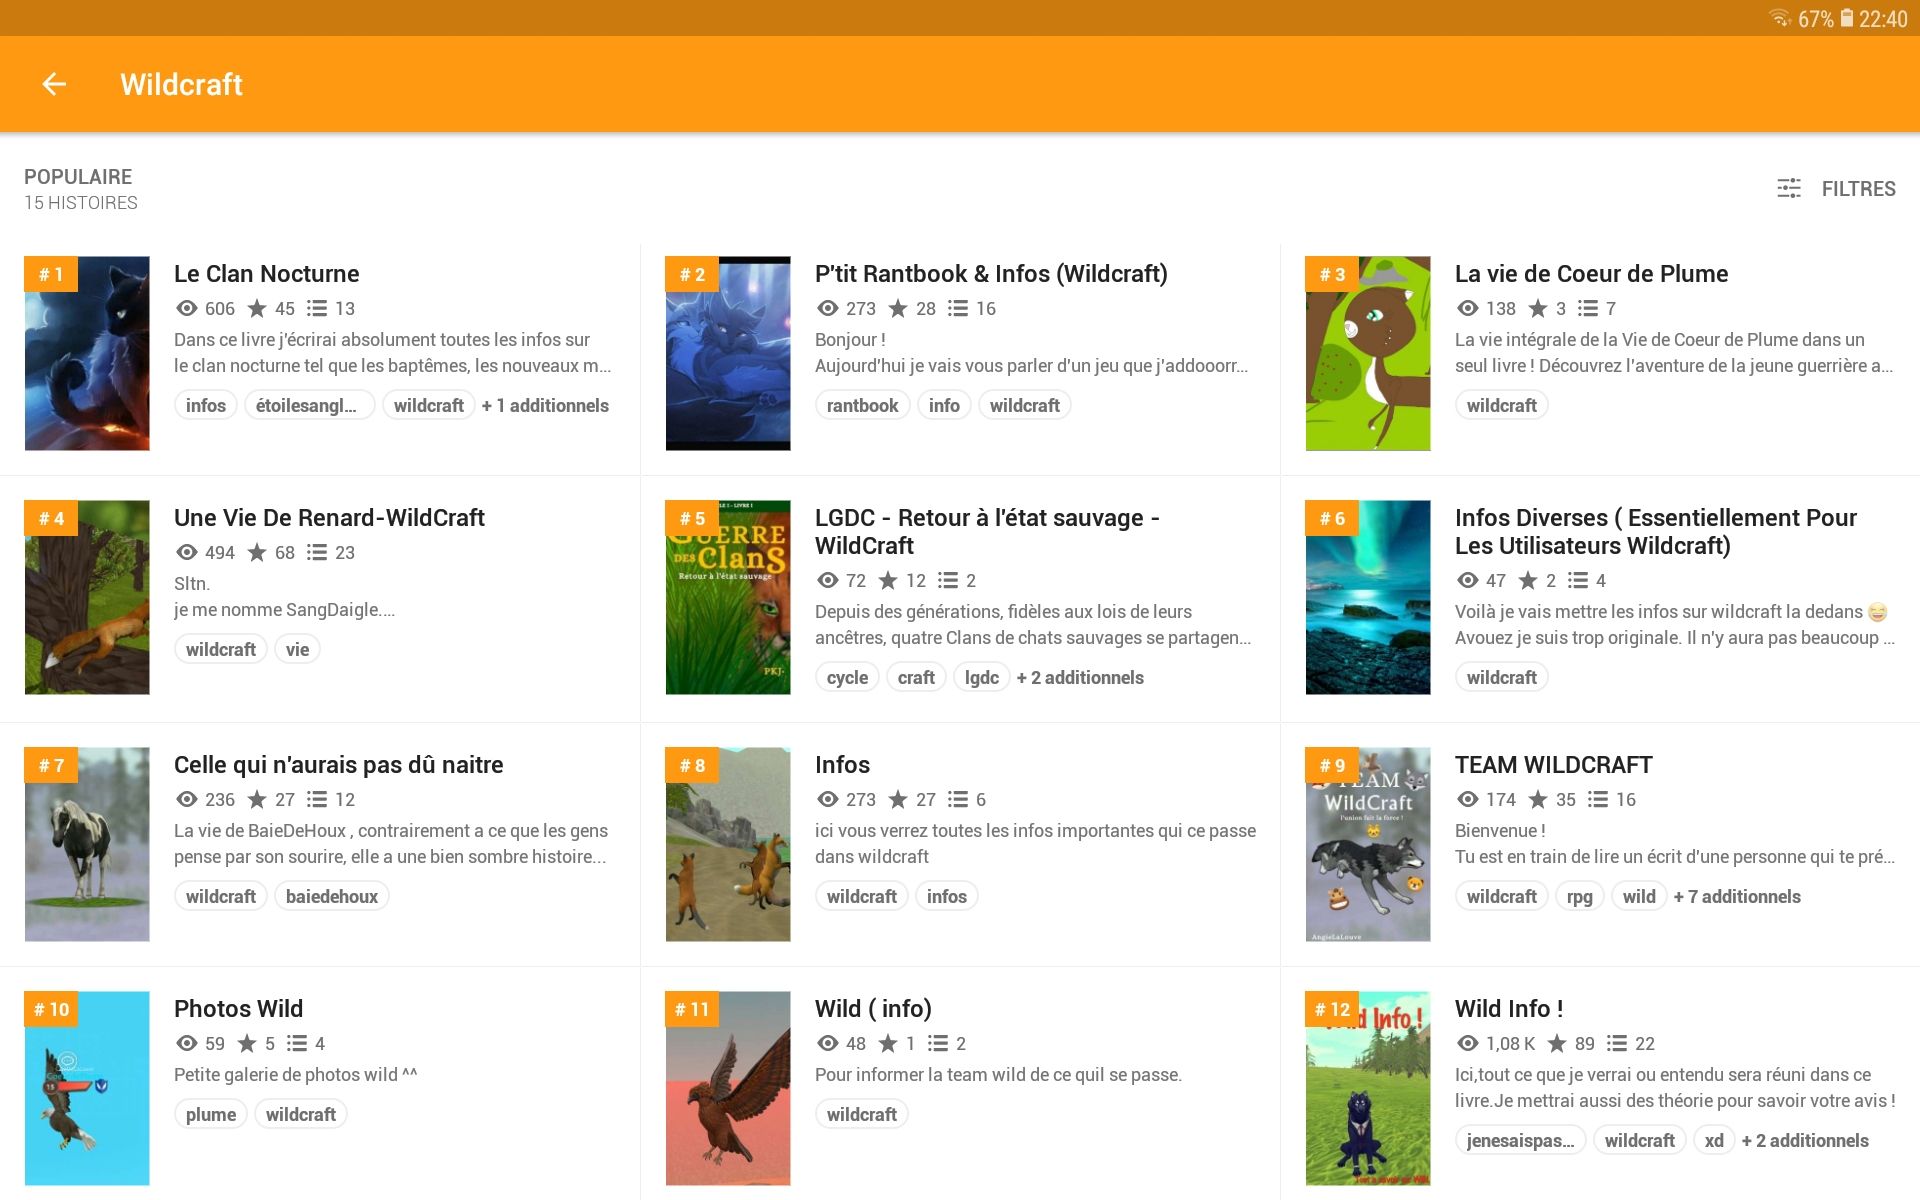The width and height of the screenshot is (1920, 1200).
Task: Select the 'wild' tag on TEAM WILDCRAFT
Action: (1639, 896)
